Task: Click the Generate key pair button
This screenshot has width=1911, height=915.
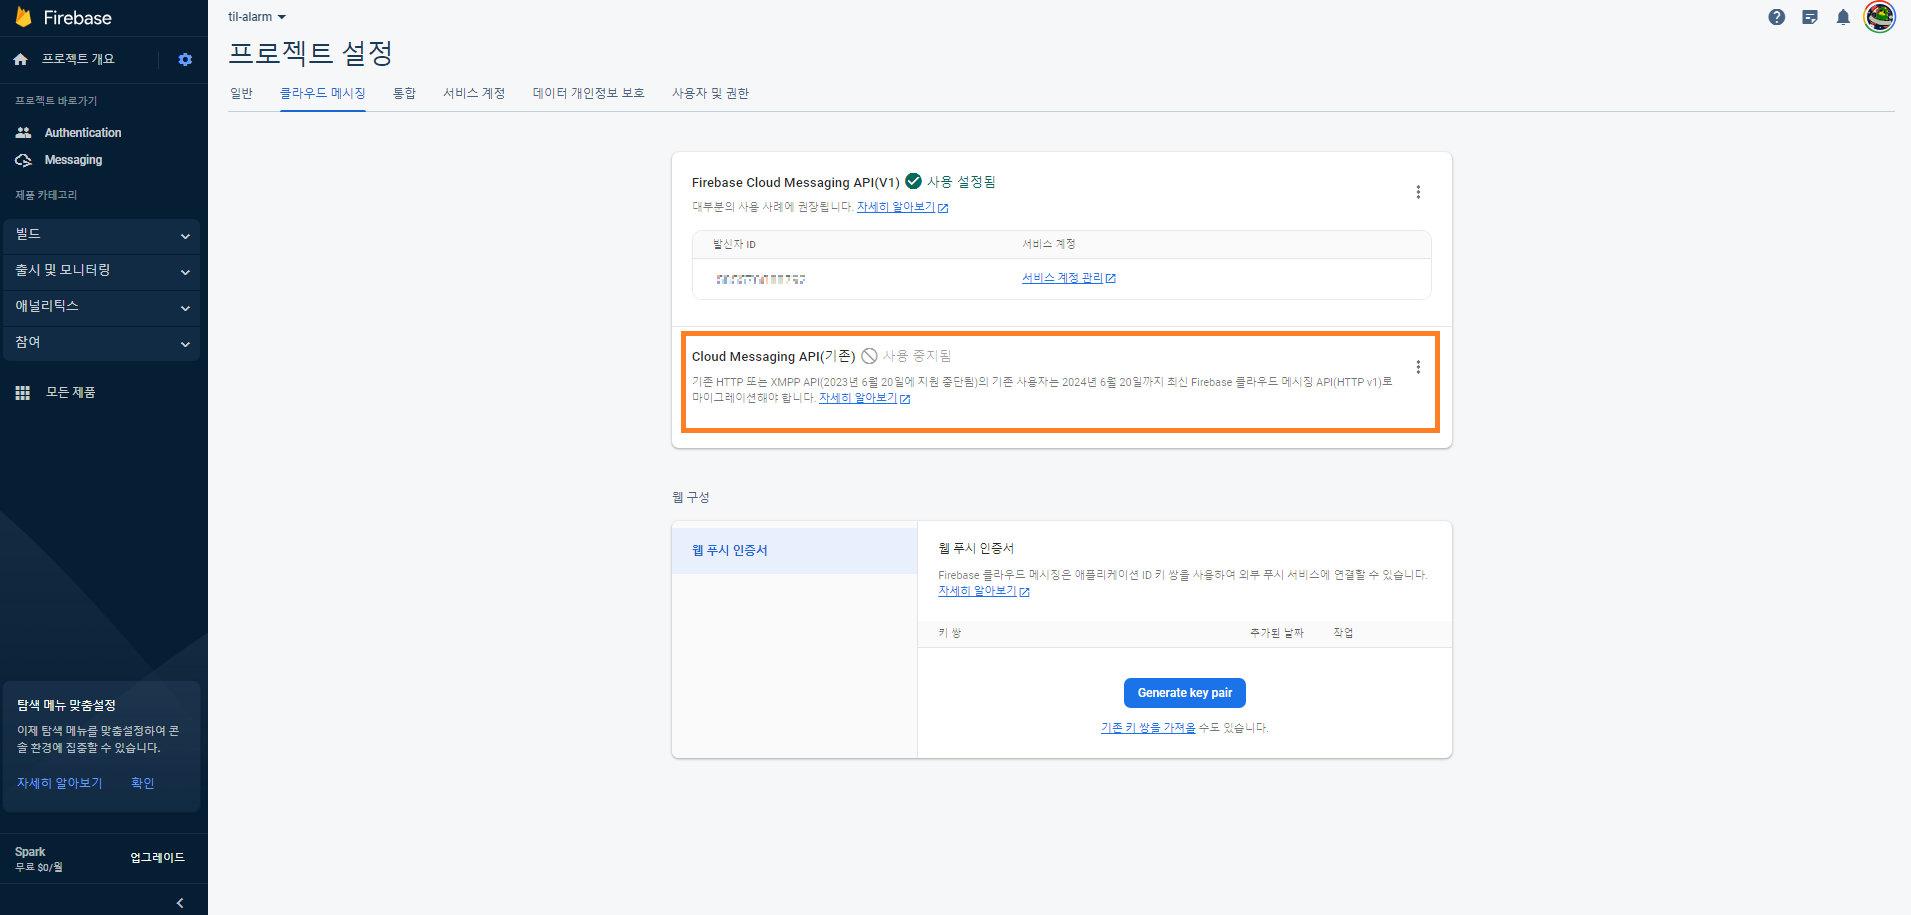Action: [1184, 693]
